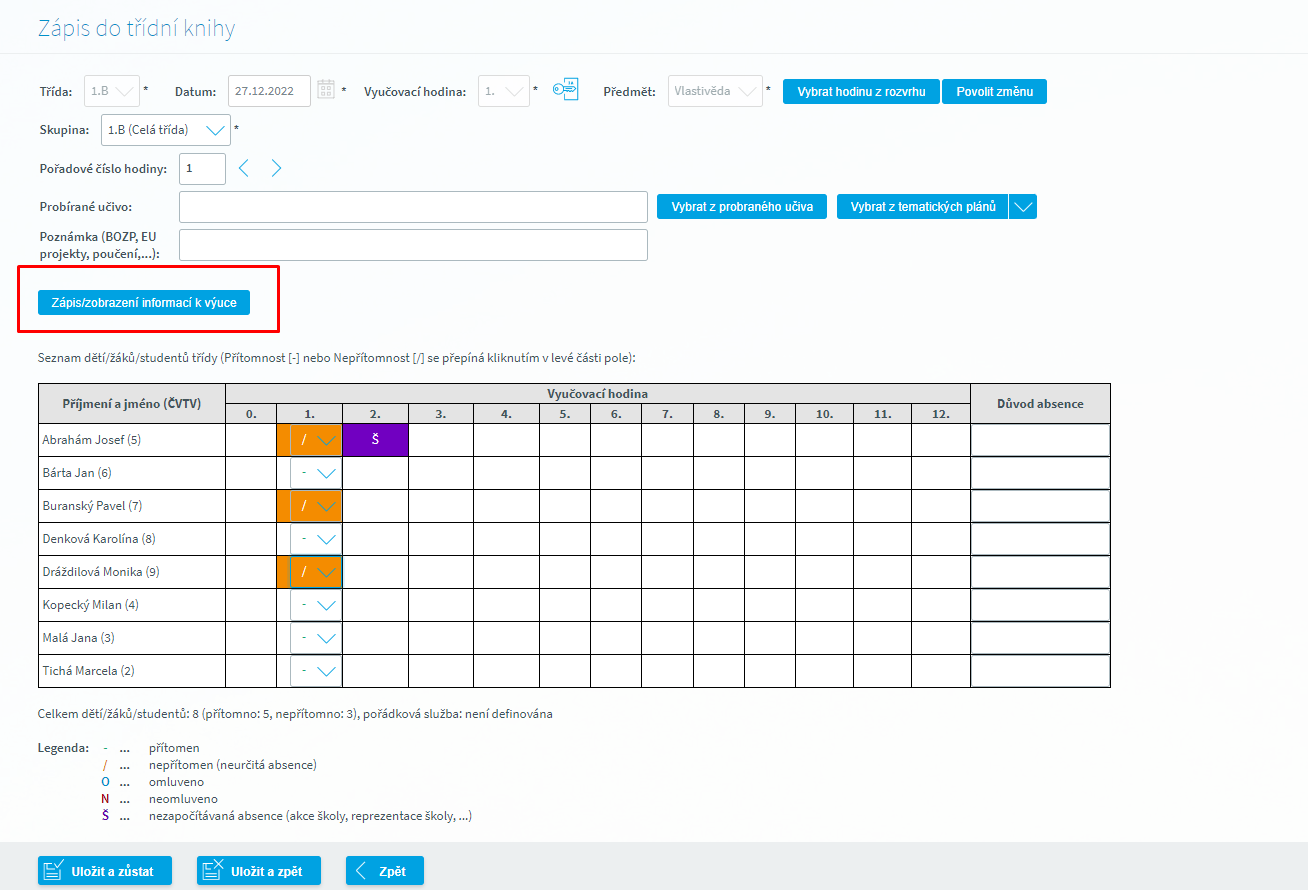Open Zápis/zobrazení informací k výuce
Viewport: 1308px width, 890px height.
tap(144, 302)
